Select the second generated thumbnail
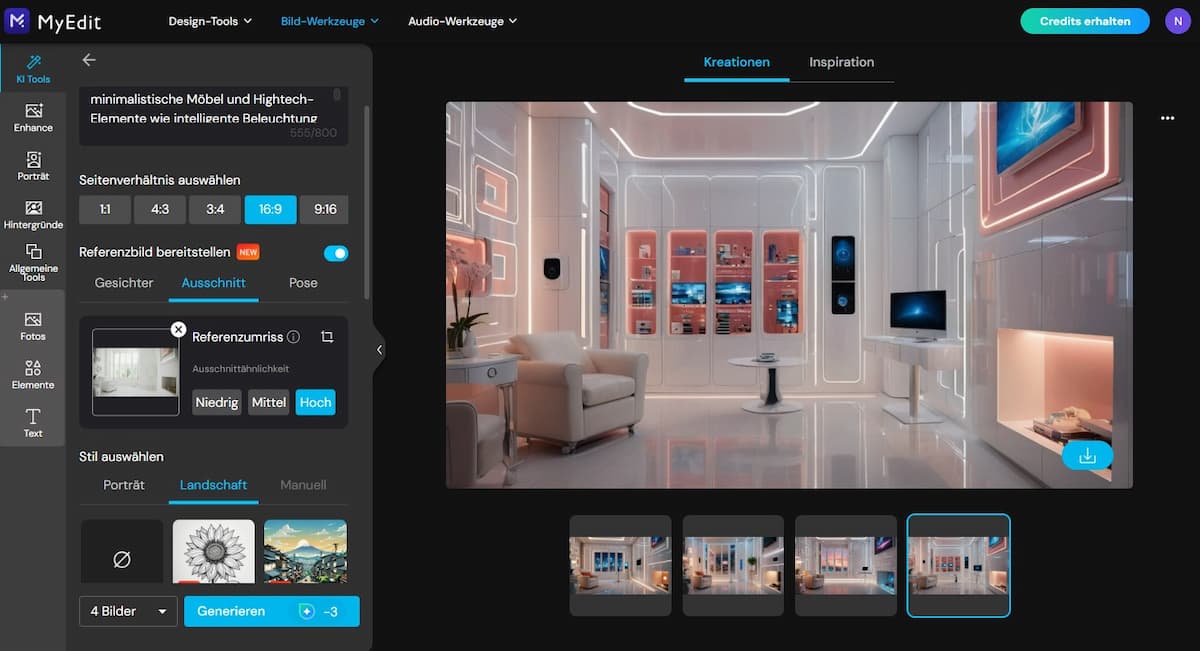This screenshot has height=651, width=1200. coord(733,565)
